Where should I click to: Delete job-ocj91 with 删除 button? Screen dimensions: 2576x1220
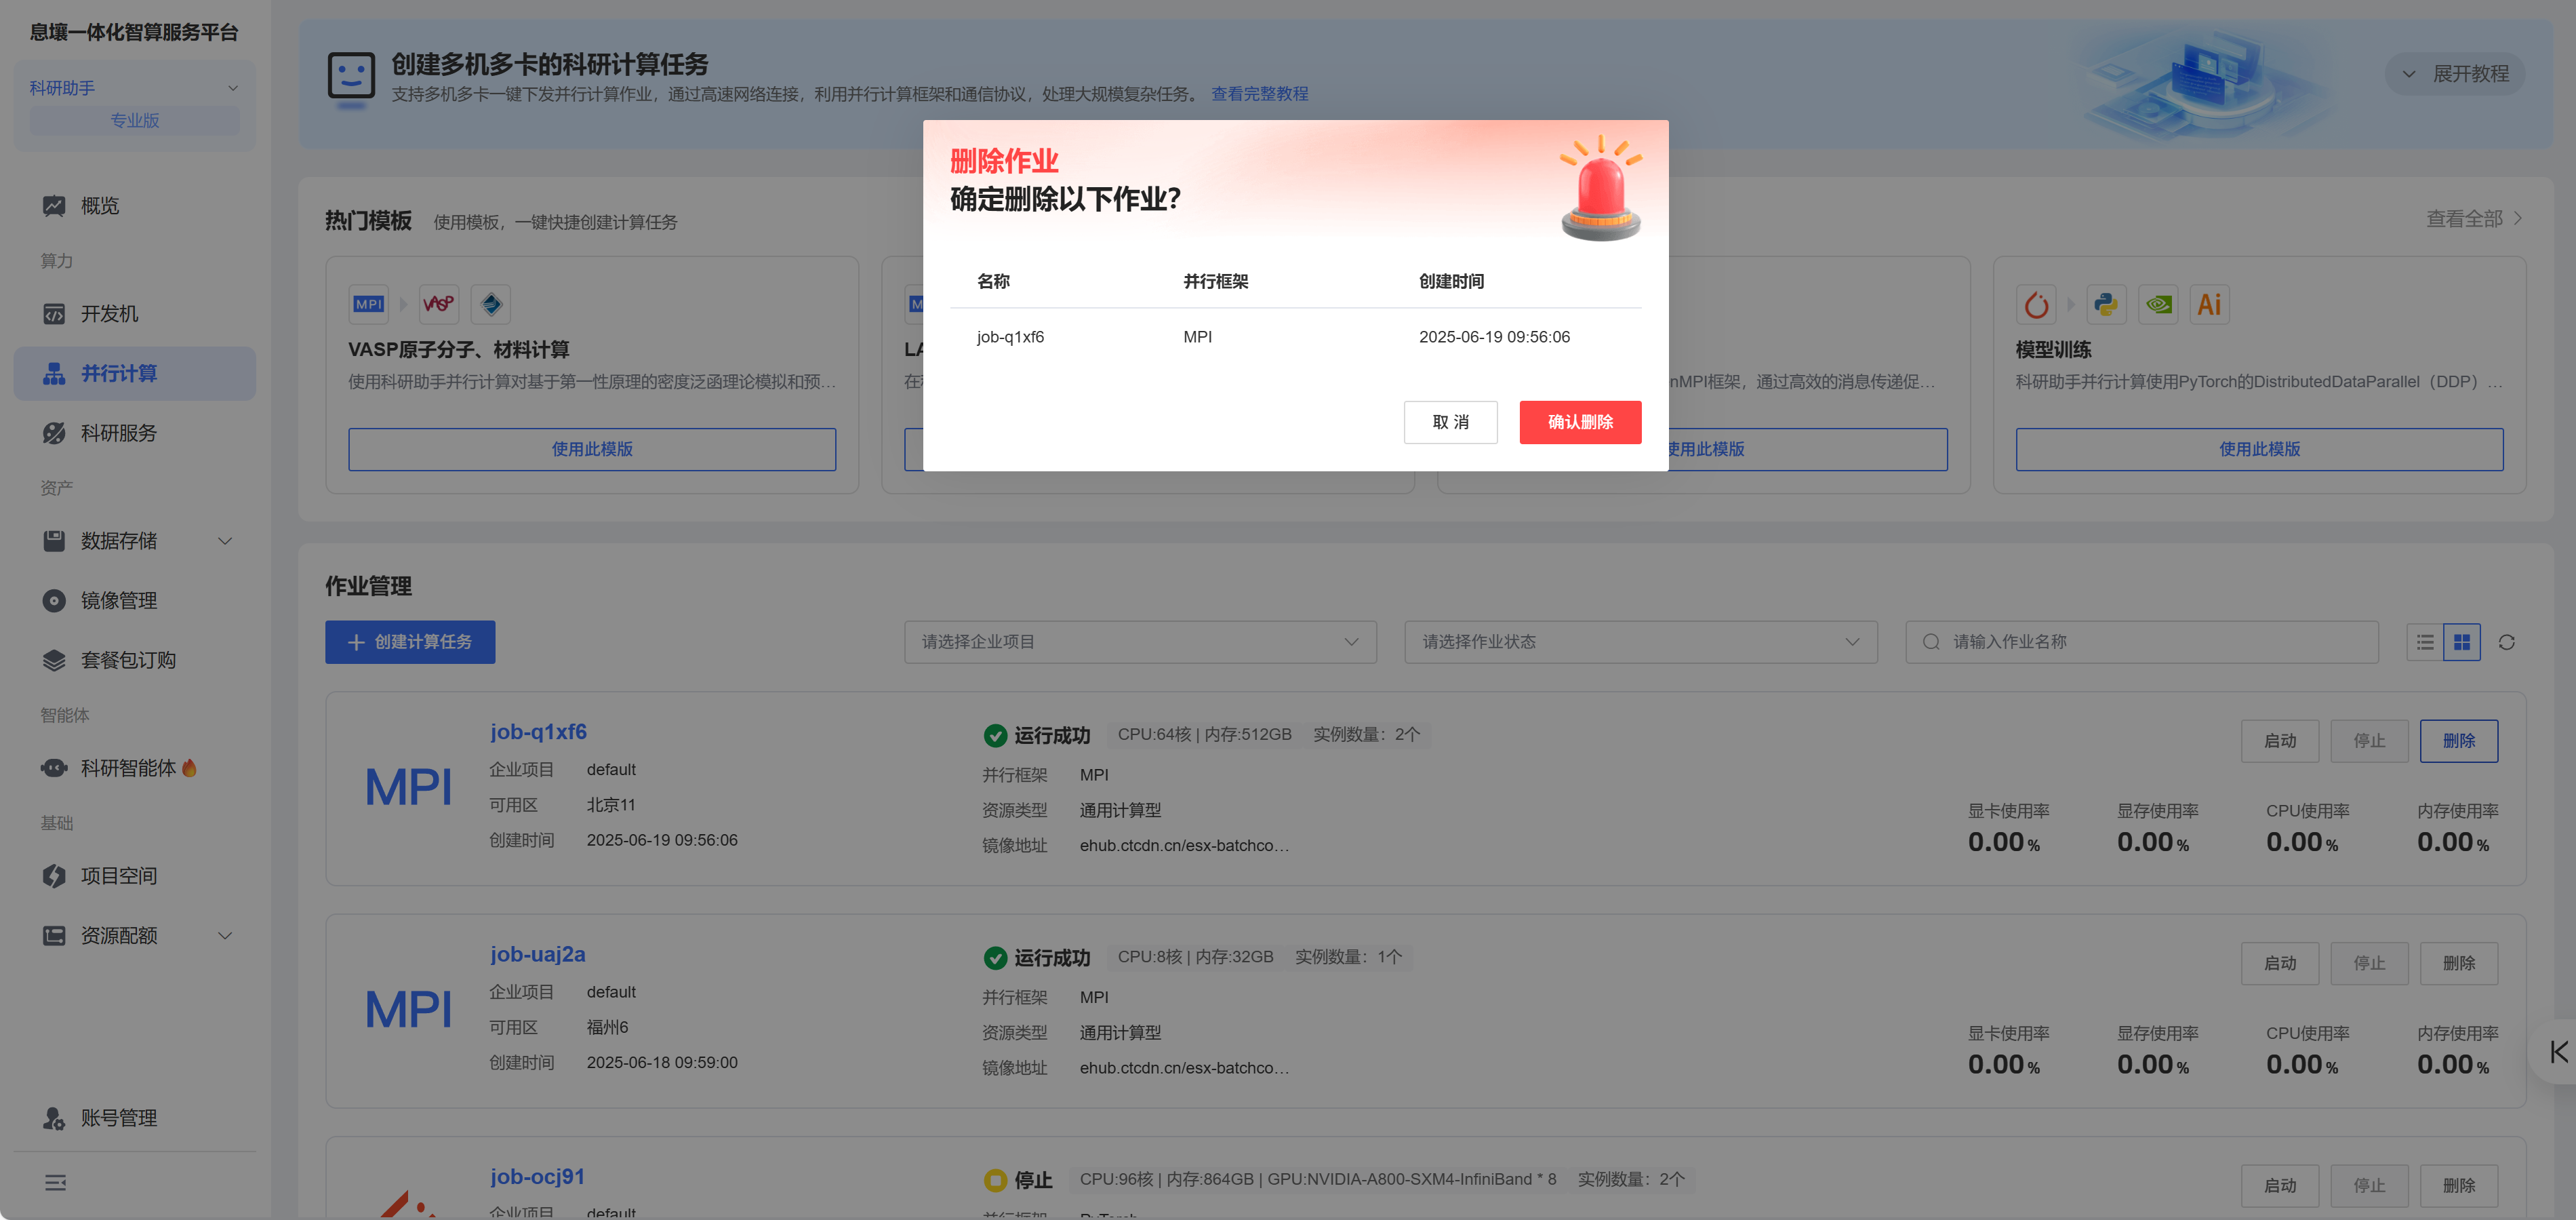click(2458, 1185)
